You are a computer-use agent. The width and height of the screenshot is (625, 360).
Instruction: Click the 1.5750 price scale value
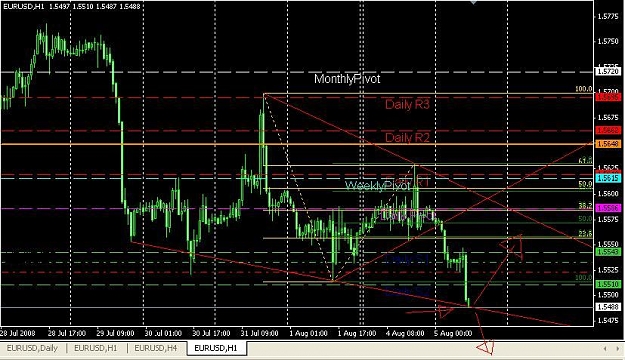[609, 41]
